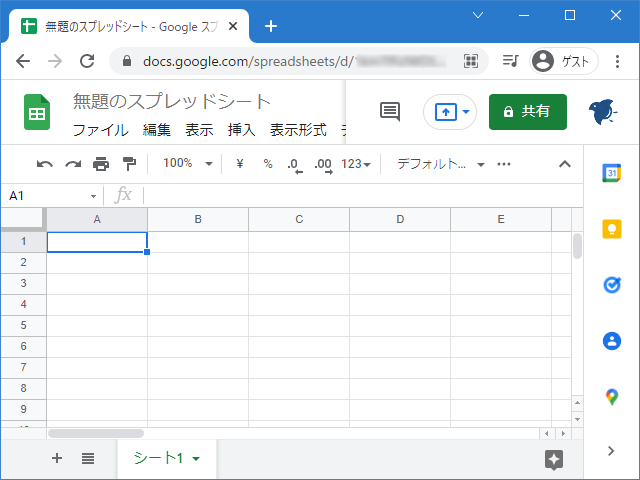The image size is (640, 480).
Task: Select the Paint format tool
Action: coord(129,164)
